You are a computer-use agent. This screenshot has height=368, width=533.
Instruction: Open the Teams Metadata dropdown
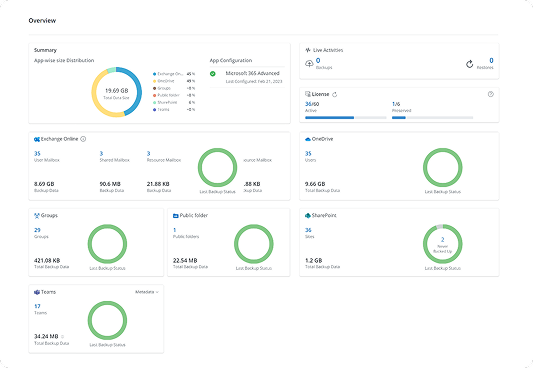point(147,292)
